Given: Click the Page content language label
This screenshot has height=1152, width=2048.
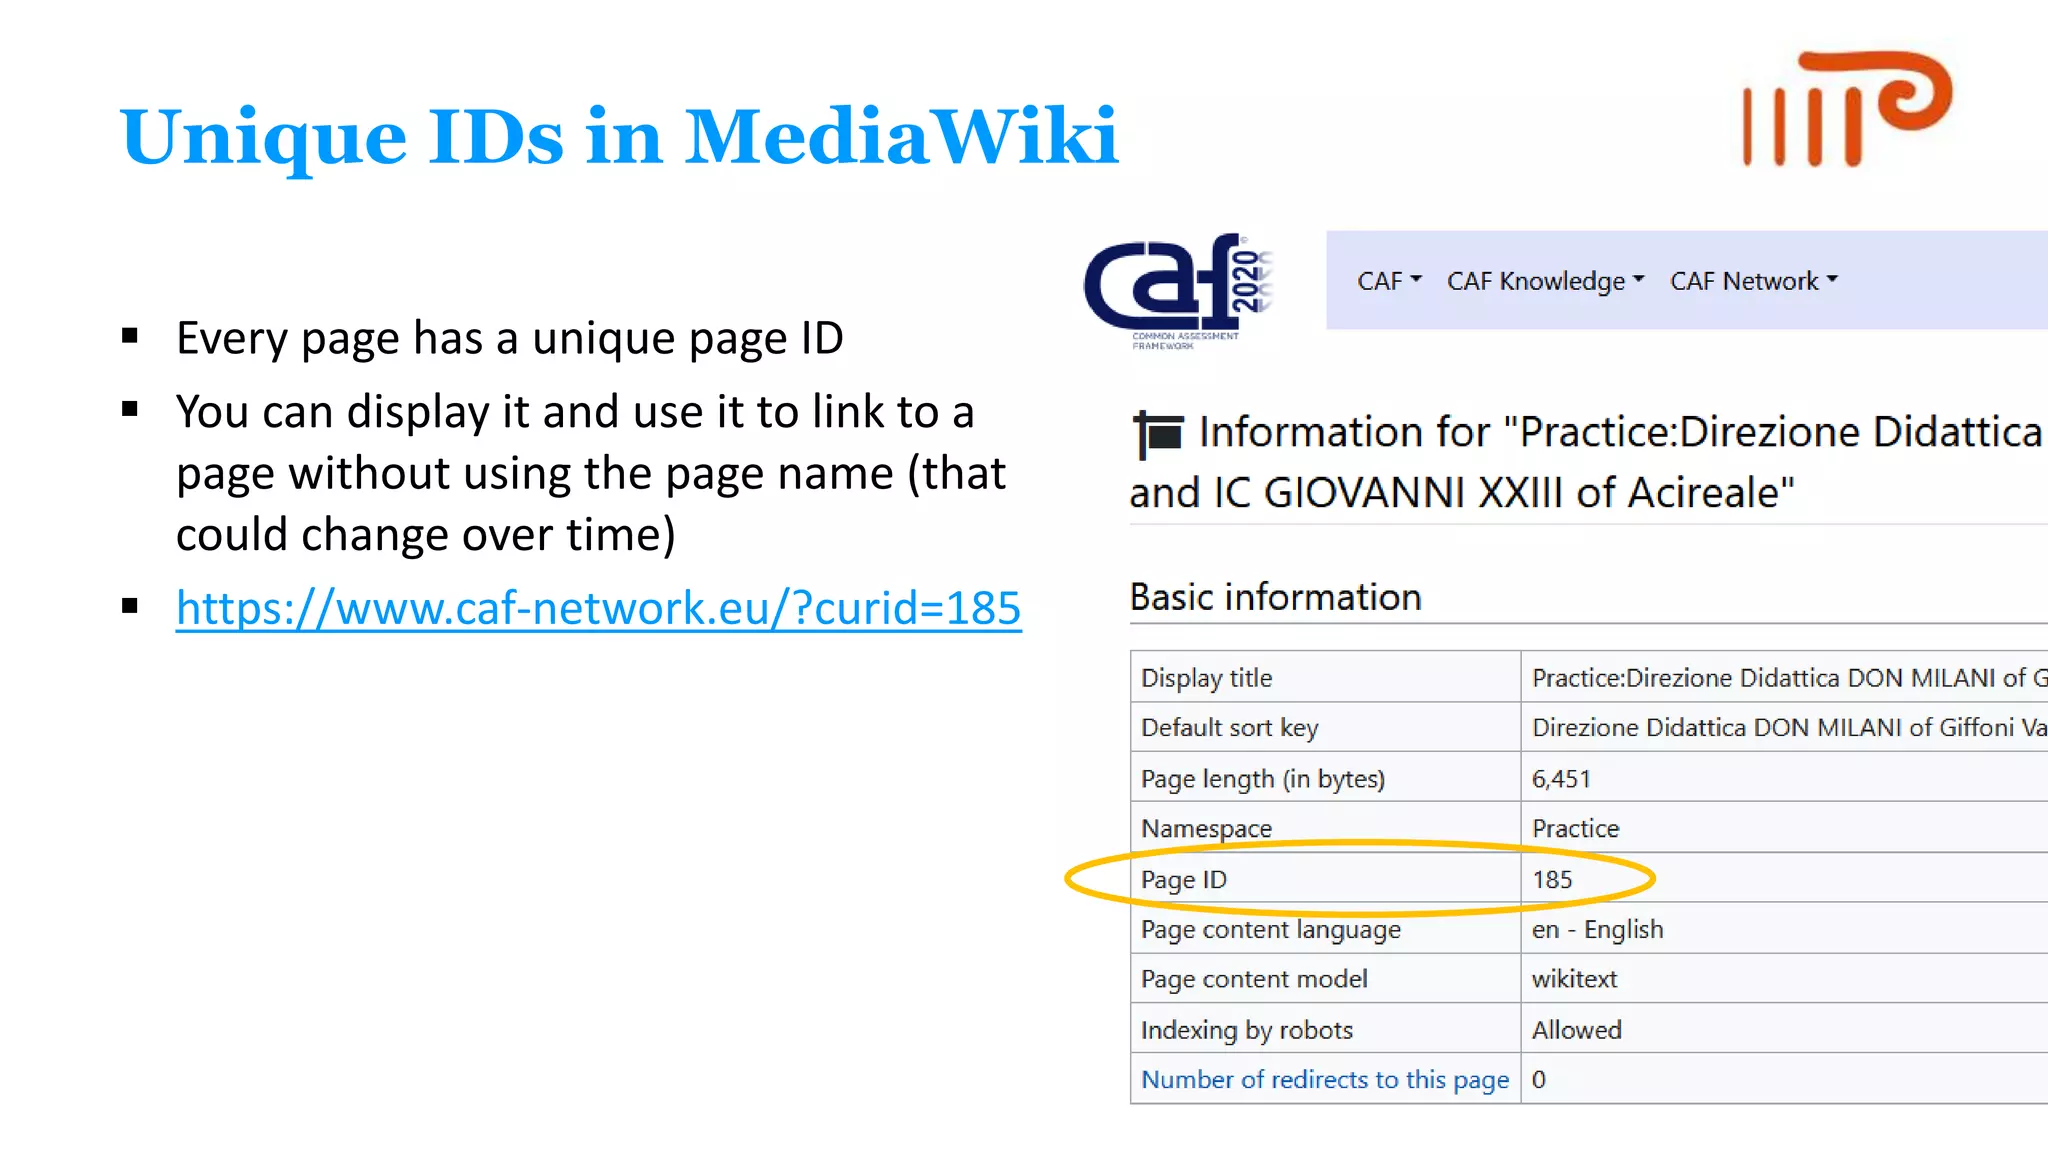Looking at the screenshot, I should click(x=1271, y=929).
